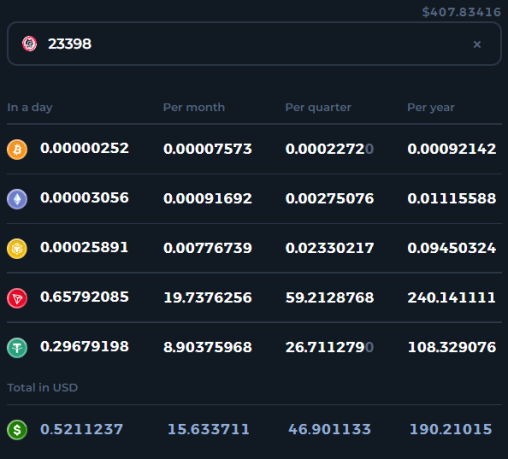Select BNB quarterly value 0.02330217
The width and height of the screenshot is (508, 459).
[329, 248]
